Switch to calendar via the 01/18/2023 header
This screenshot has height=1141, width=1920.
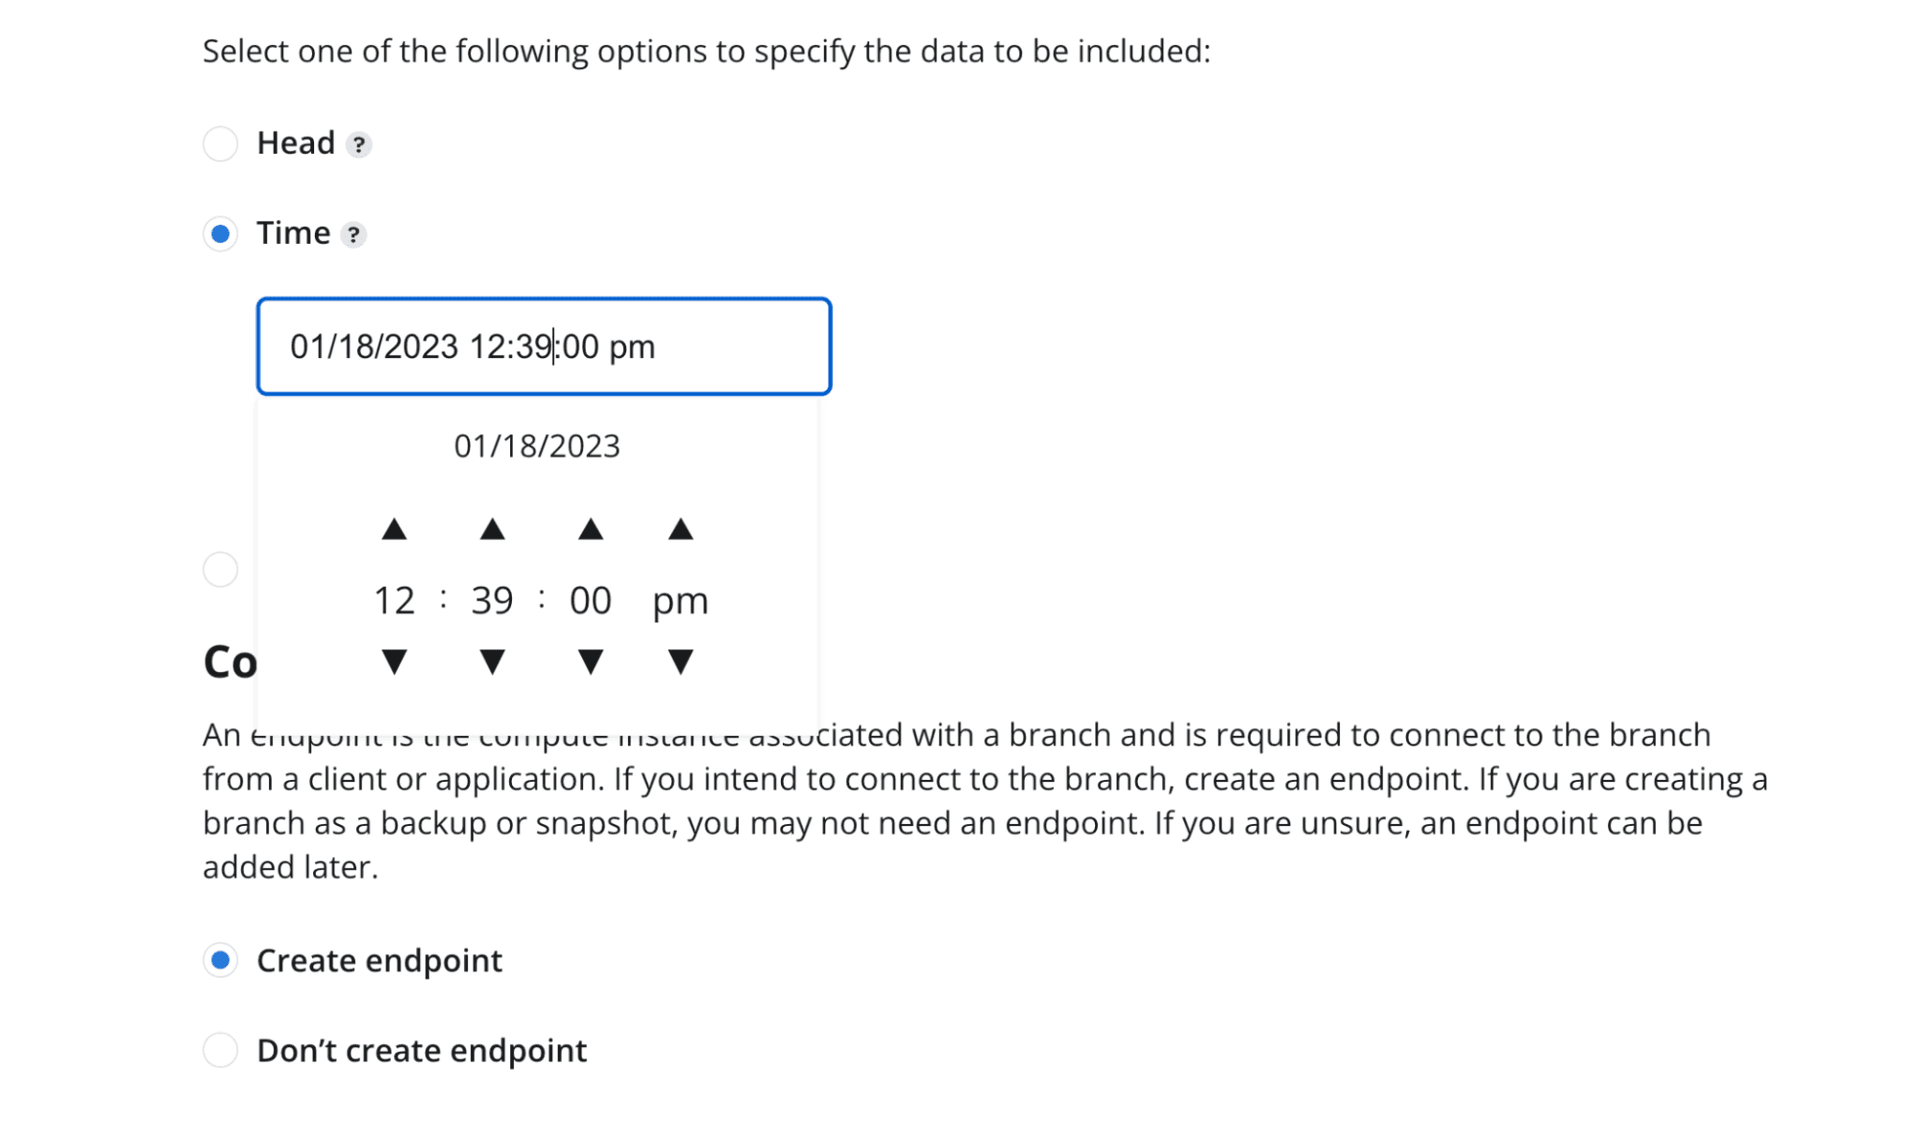(x=537, y=446)
